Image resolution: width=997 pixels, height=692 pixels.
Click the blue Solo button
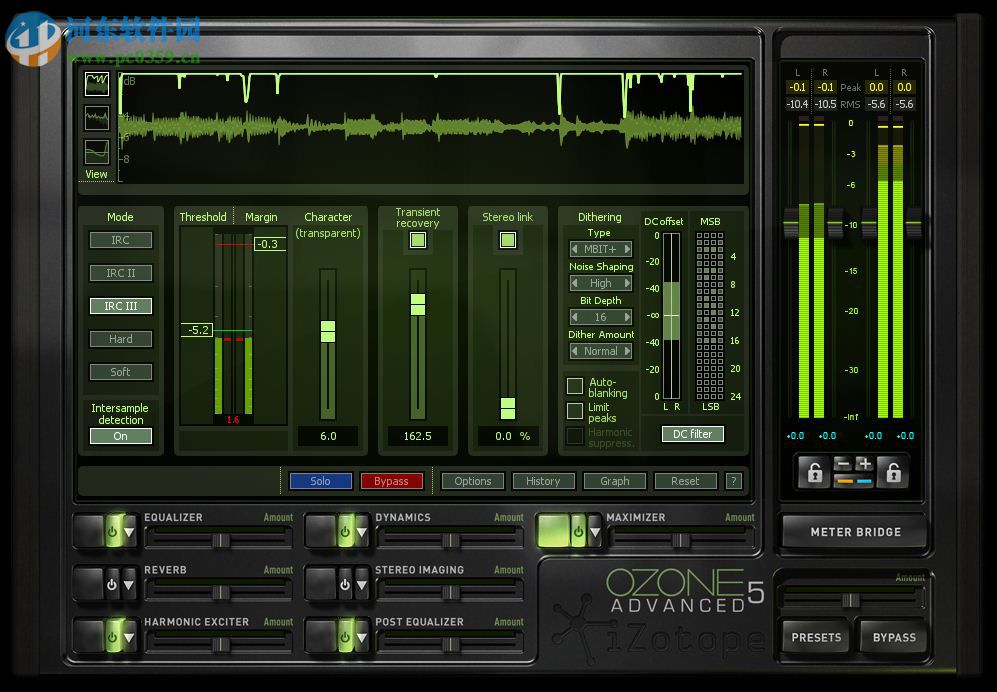coord(320,481)
